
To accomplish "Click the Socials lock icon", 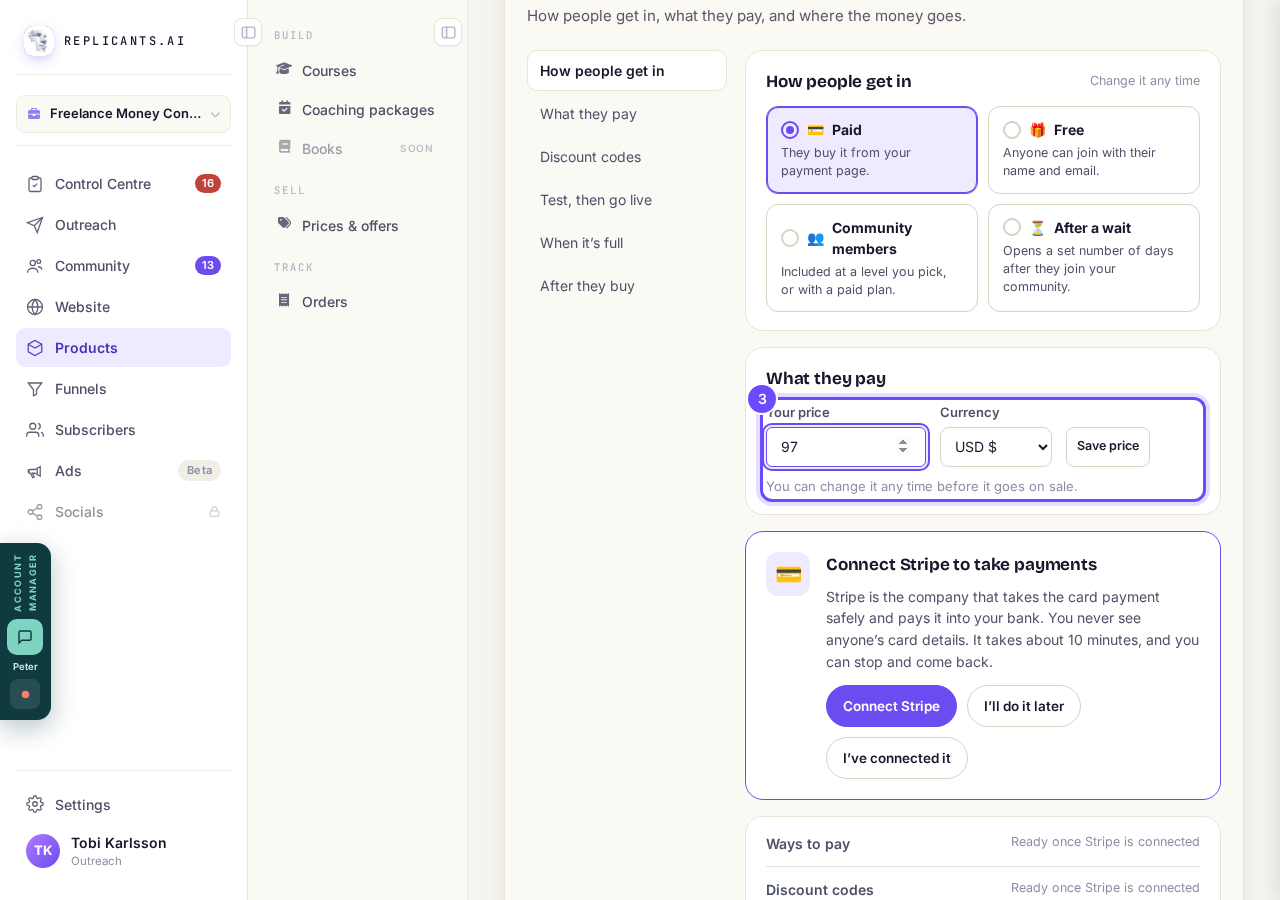I will pos(214,512).
